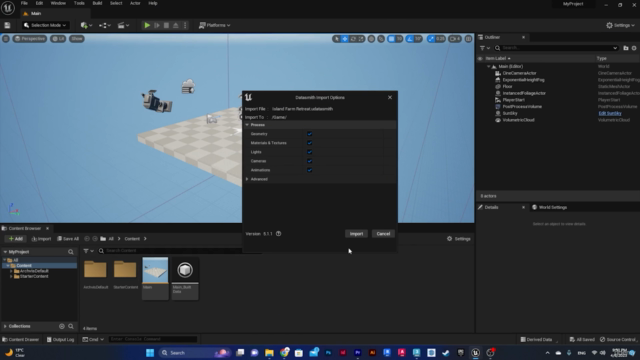Choose the select objects tool in viewport
This screenshot has height=360, width=640.
click(x=336, y=39)
